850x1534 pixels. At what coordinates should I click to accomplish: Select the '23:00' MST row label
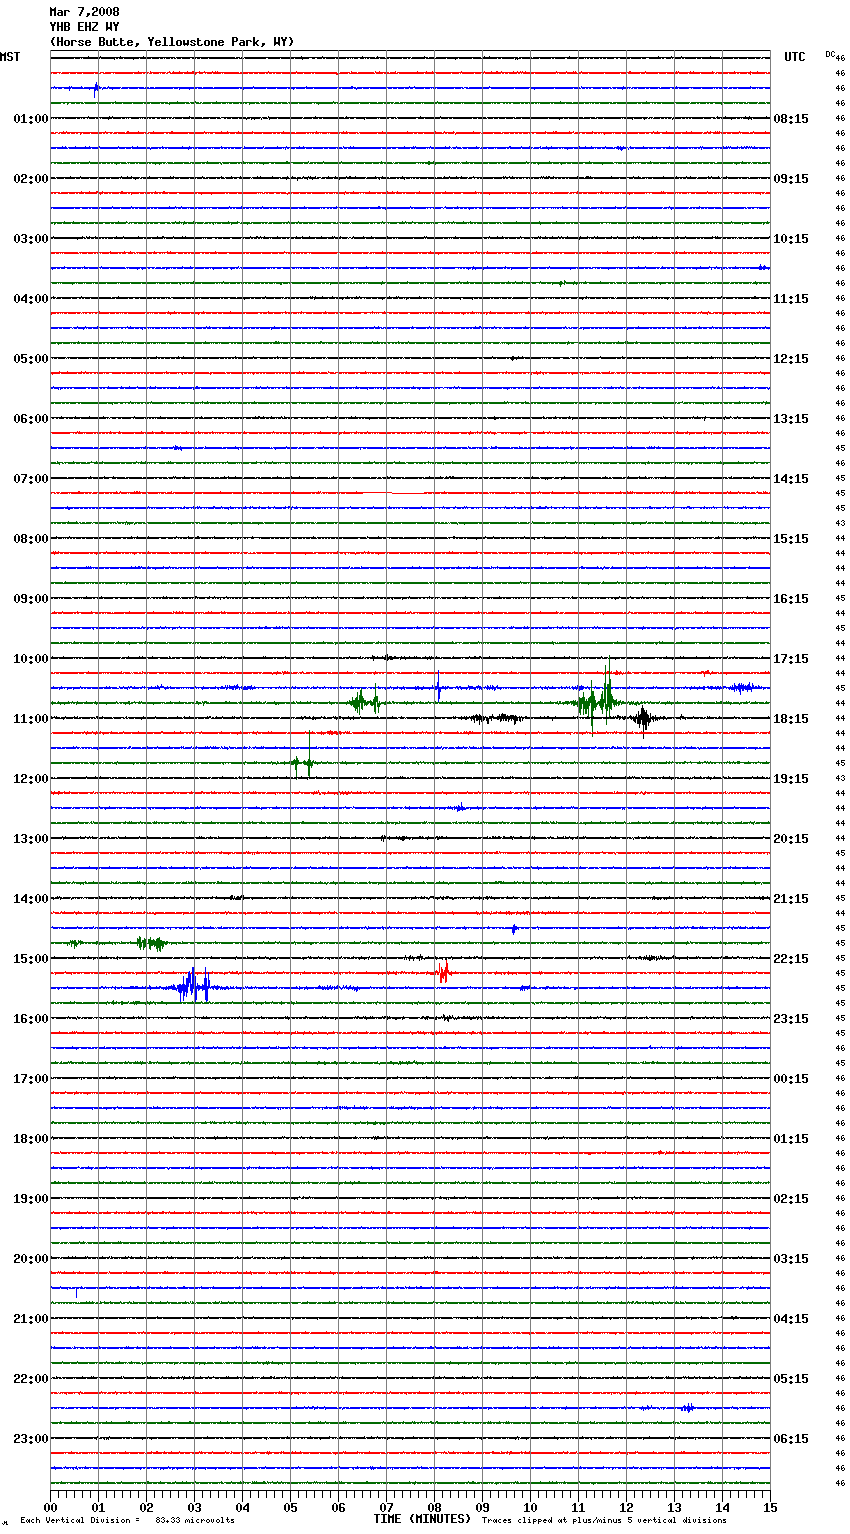tap(31, 1439)
